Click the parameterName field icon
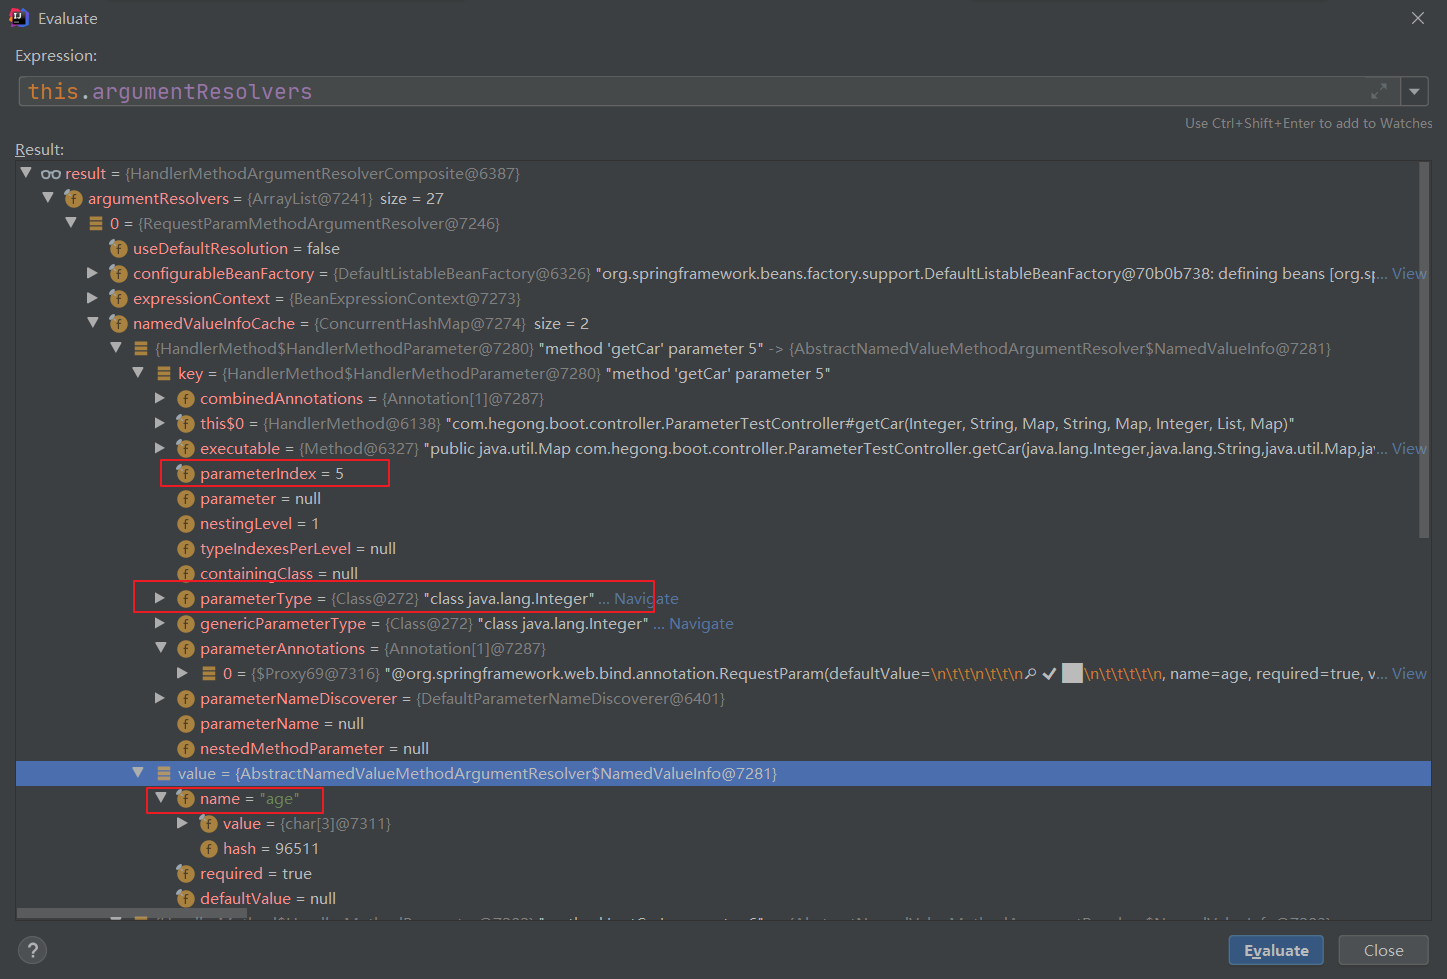Screen dimensions: 1447x979 coord(185,723)
